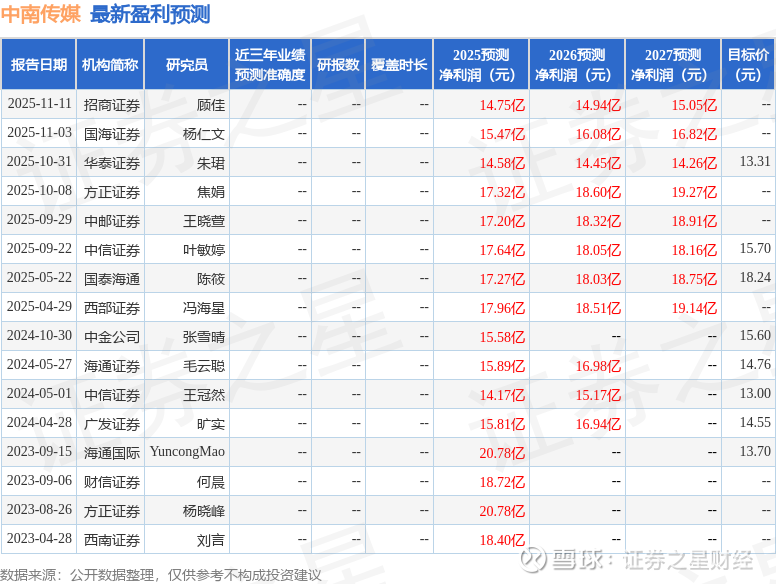Click the 中南传媒 title text
776x584 pixels.
pos(41,14)
